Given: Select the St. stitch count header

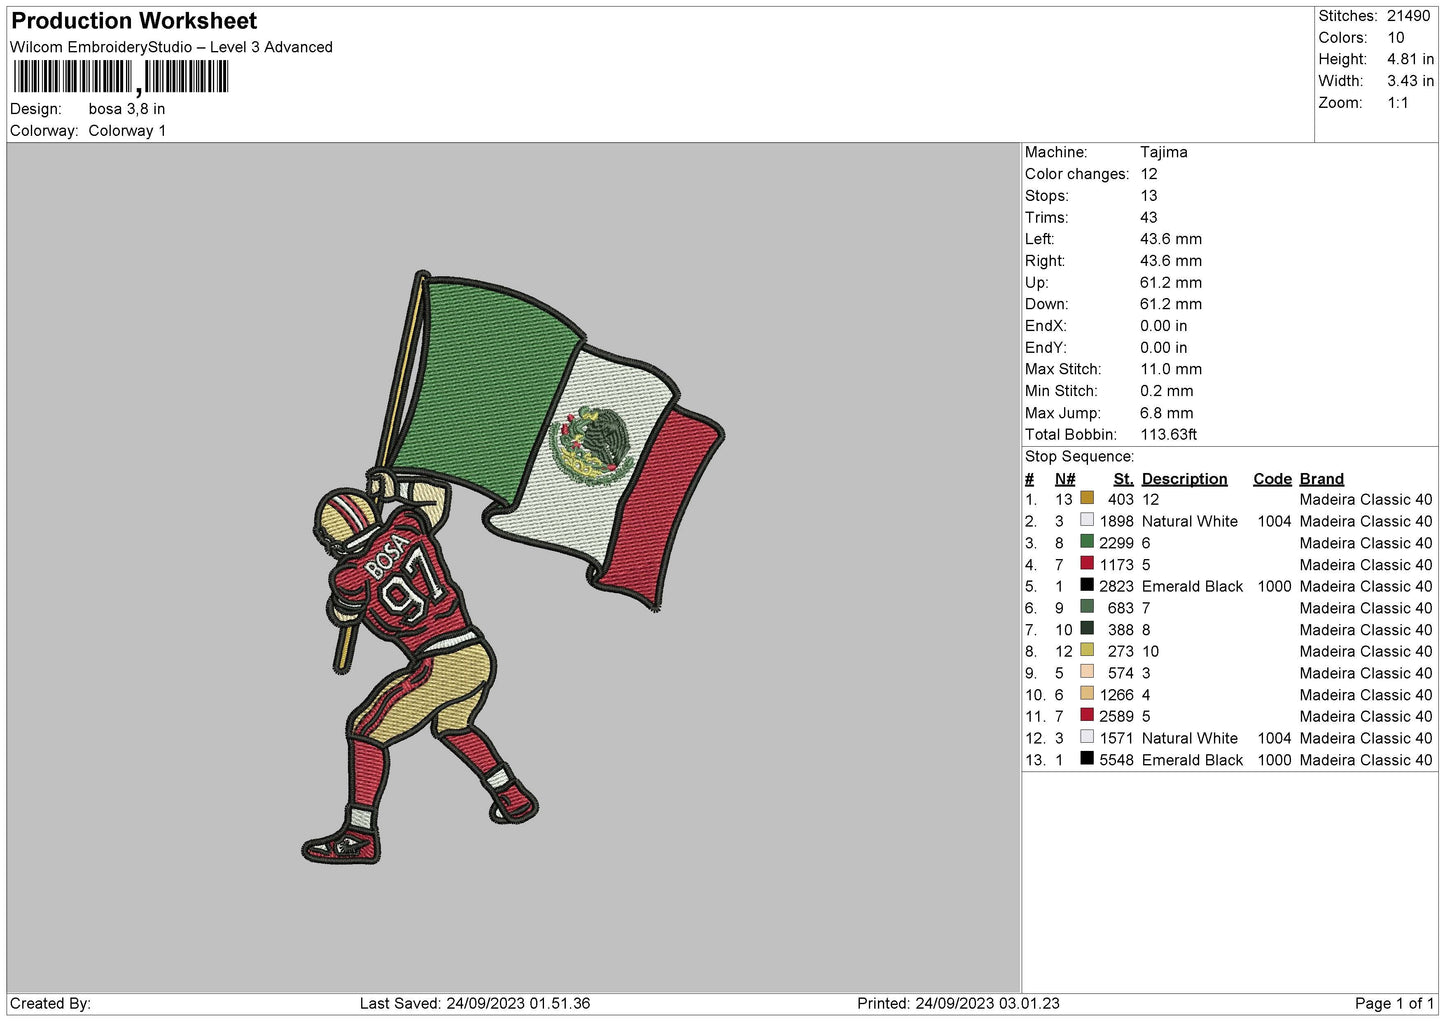Looking at the screenshot, I should coord(1123,479).
